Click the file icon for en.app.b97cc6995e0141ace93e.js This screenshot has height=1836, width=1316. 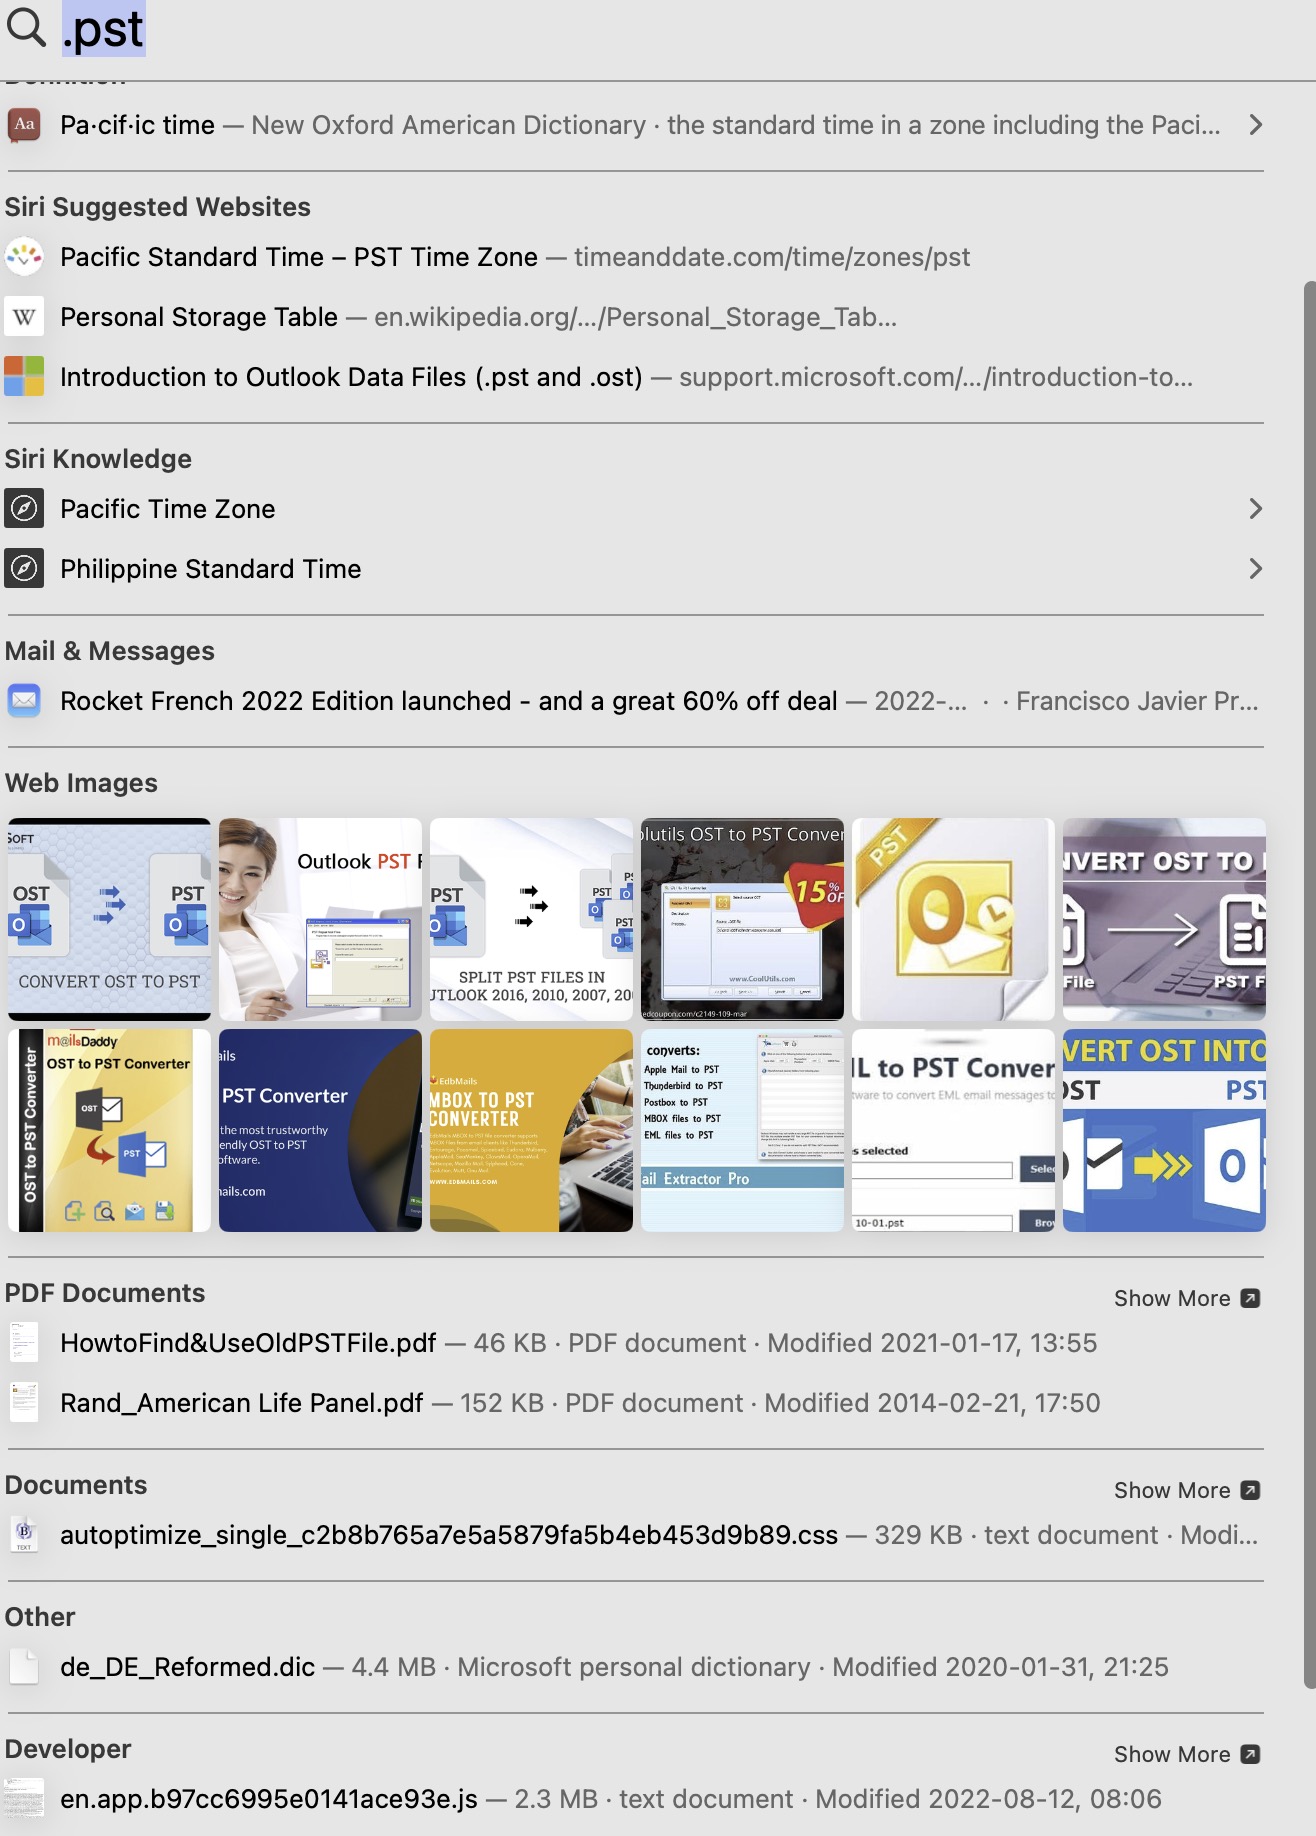pos(24,1799)
